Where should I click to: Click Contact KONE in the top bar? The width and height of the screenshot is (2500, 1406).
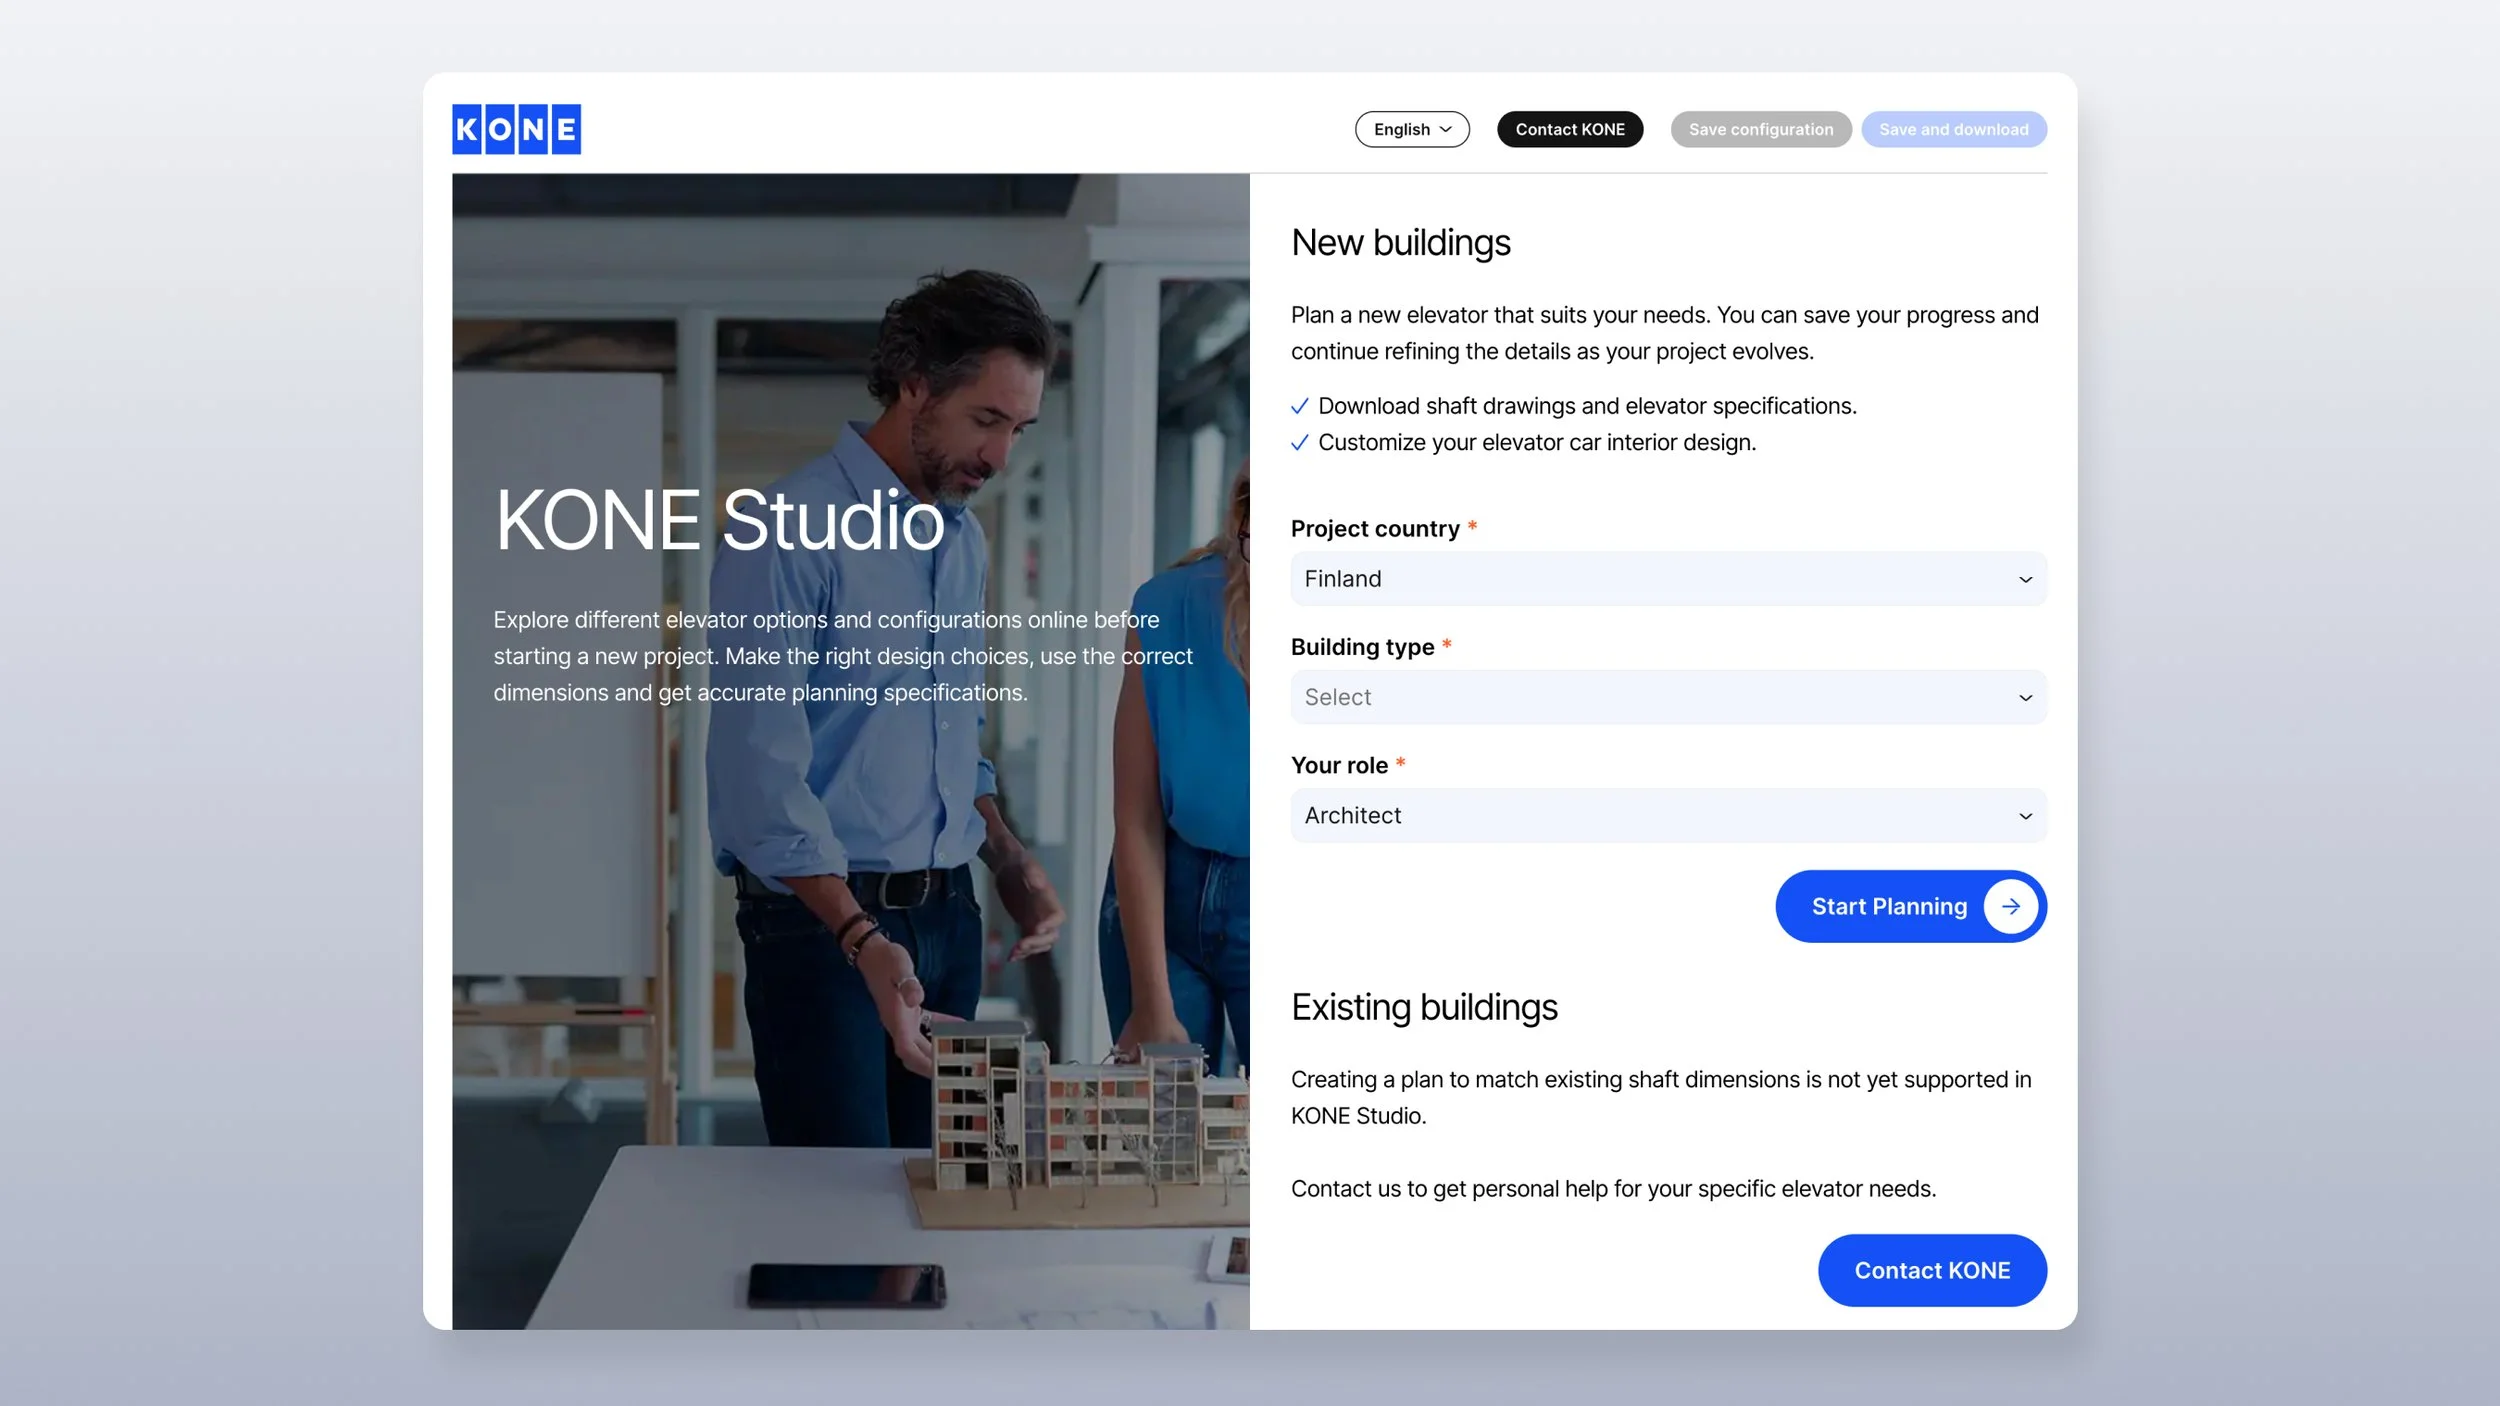point(1569,129)
